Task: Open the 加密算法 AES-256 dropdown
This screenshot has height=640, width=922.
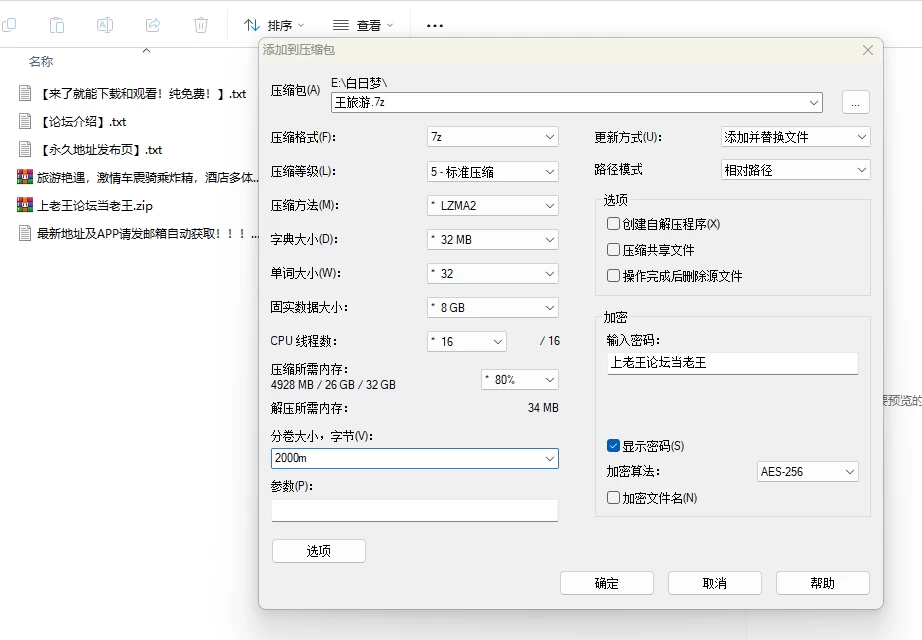Action: pos(807,472)
